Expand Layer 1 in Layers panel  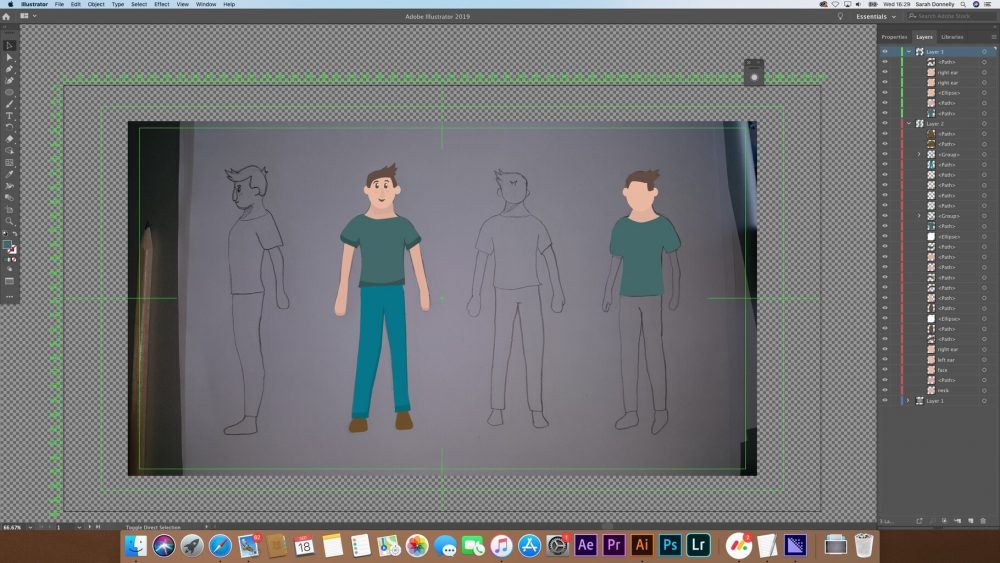[x=908, y=400]
